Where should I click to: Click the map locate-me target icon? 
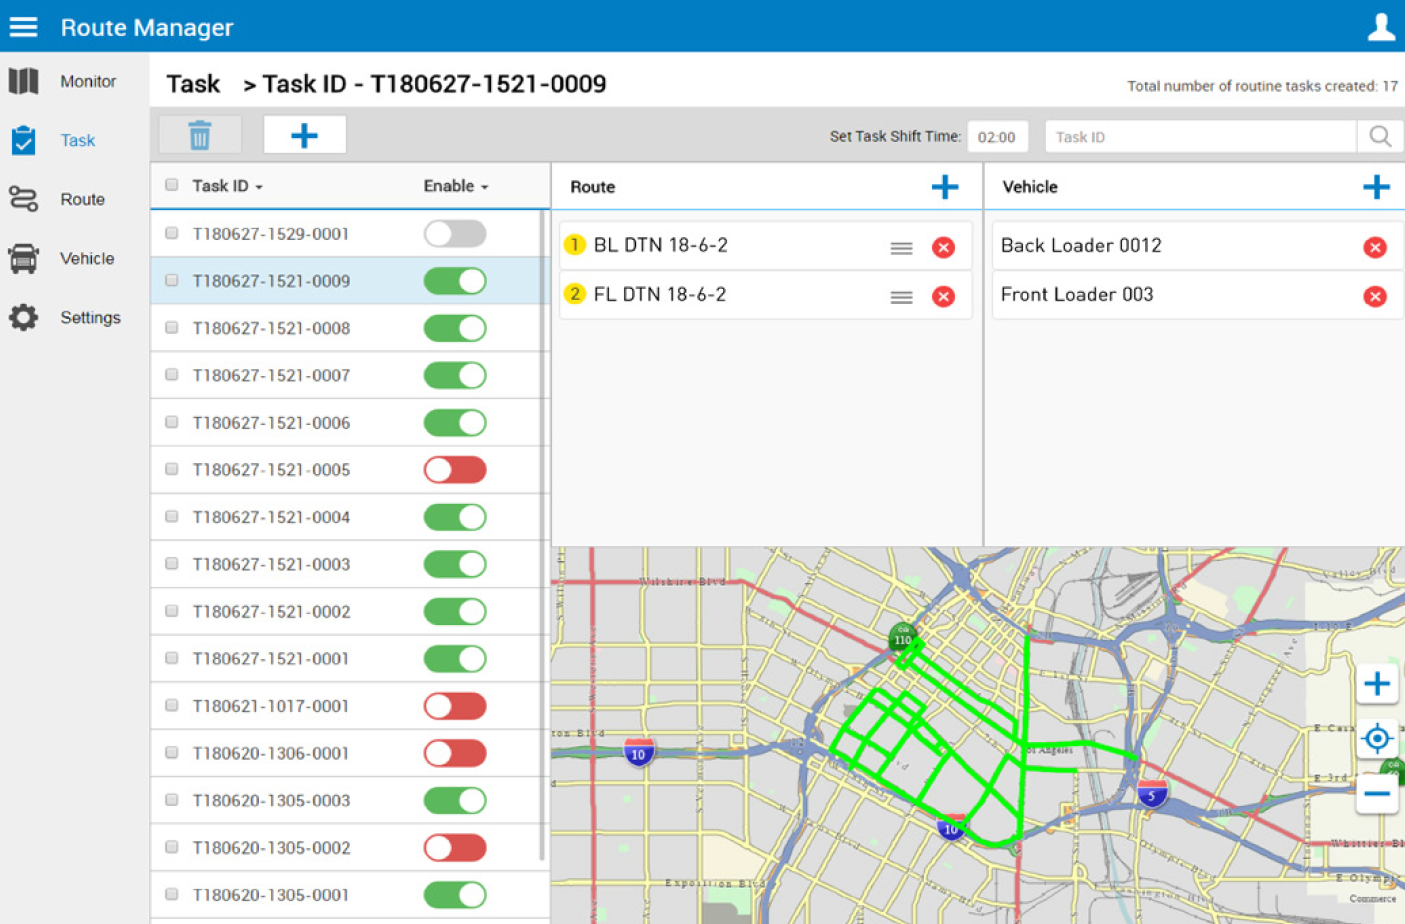[1376, 739]
